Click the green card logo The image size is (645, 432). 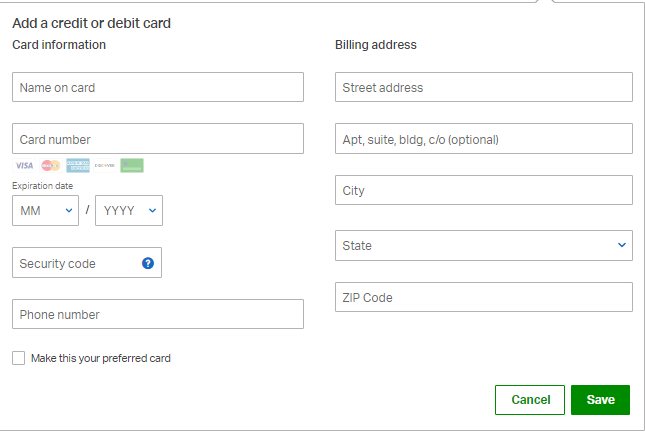pyautogui.click(x=132, y=165)
